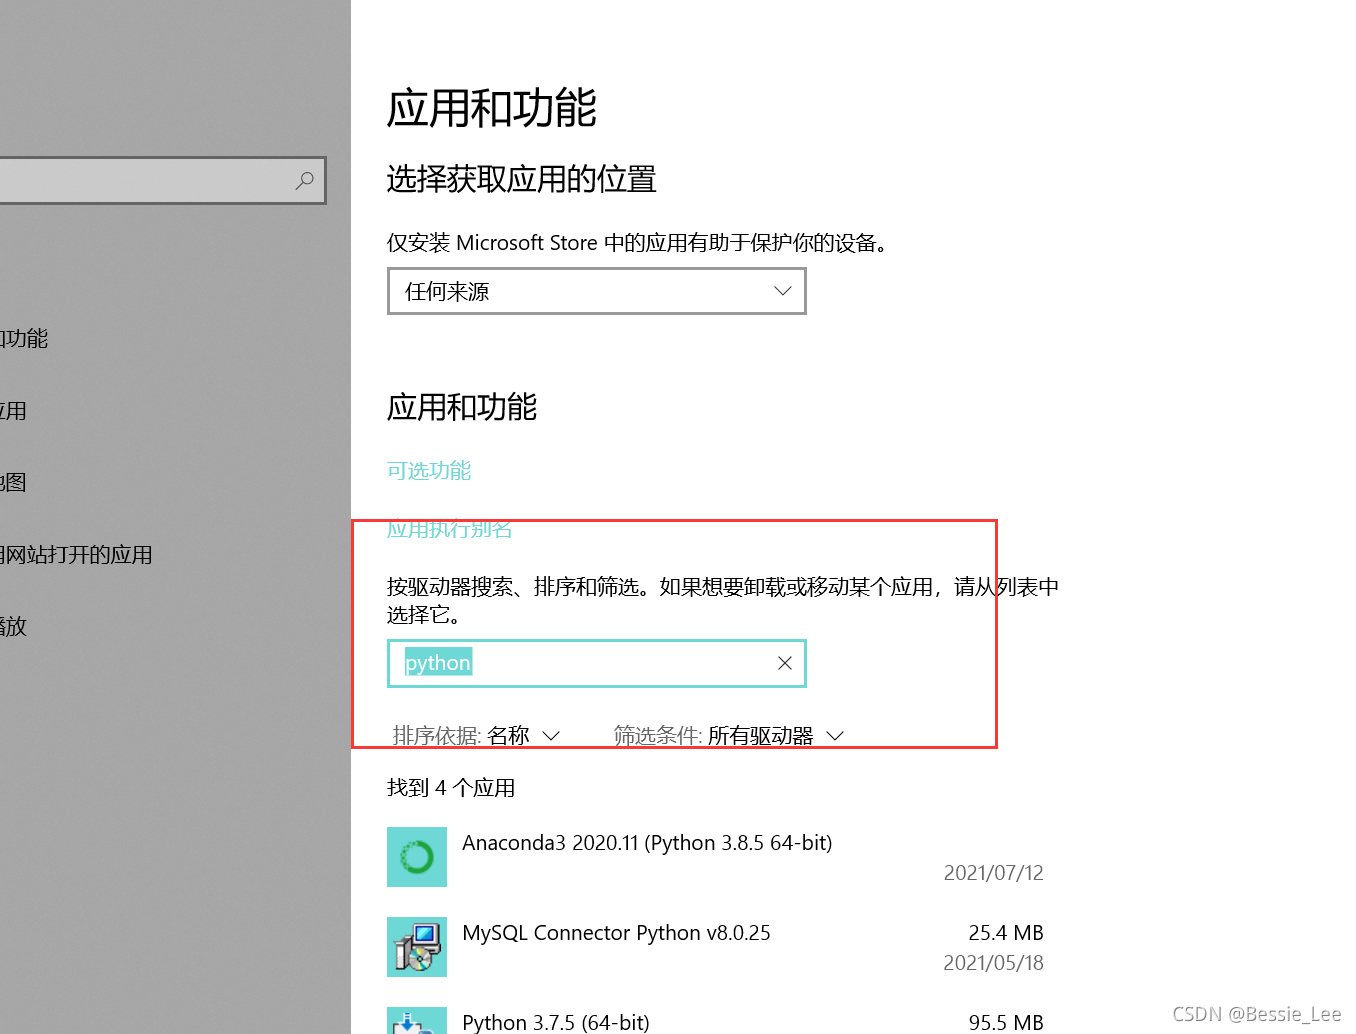Go to the sidebar item ending in 图

point(13,482)
